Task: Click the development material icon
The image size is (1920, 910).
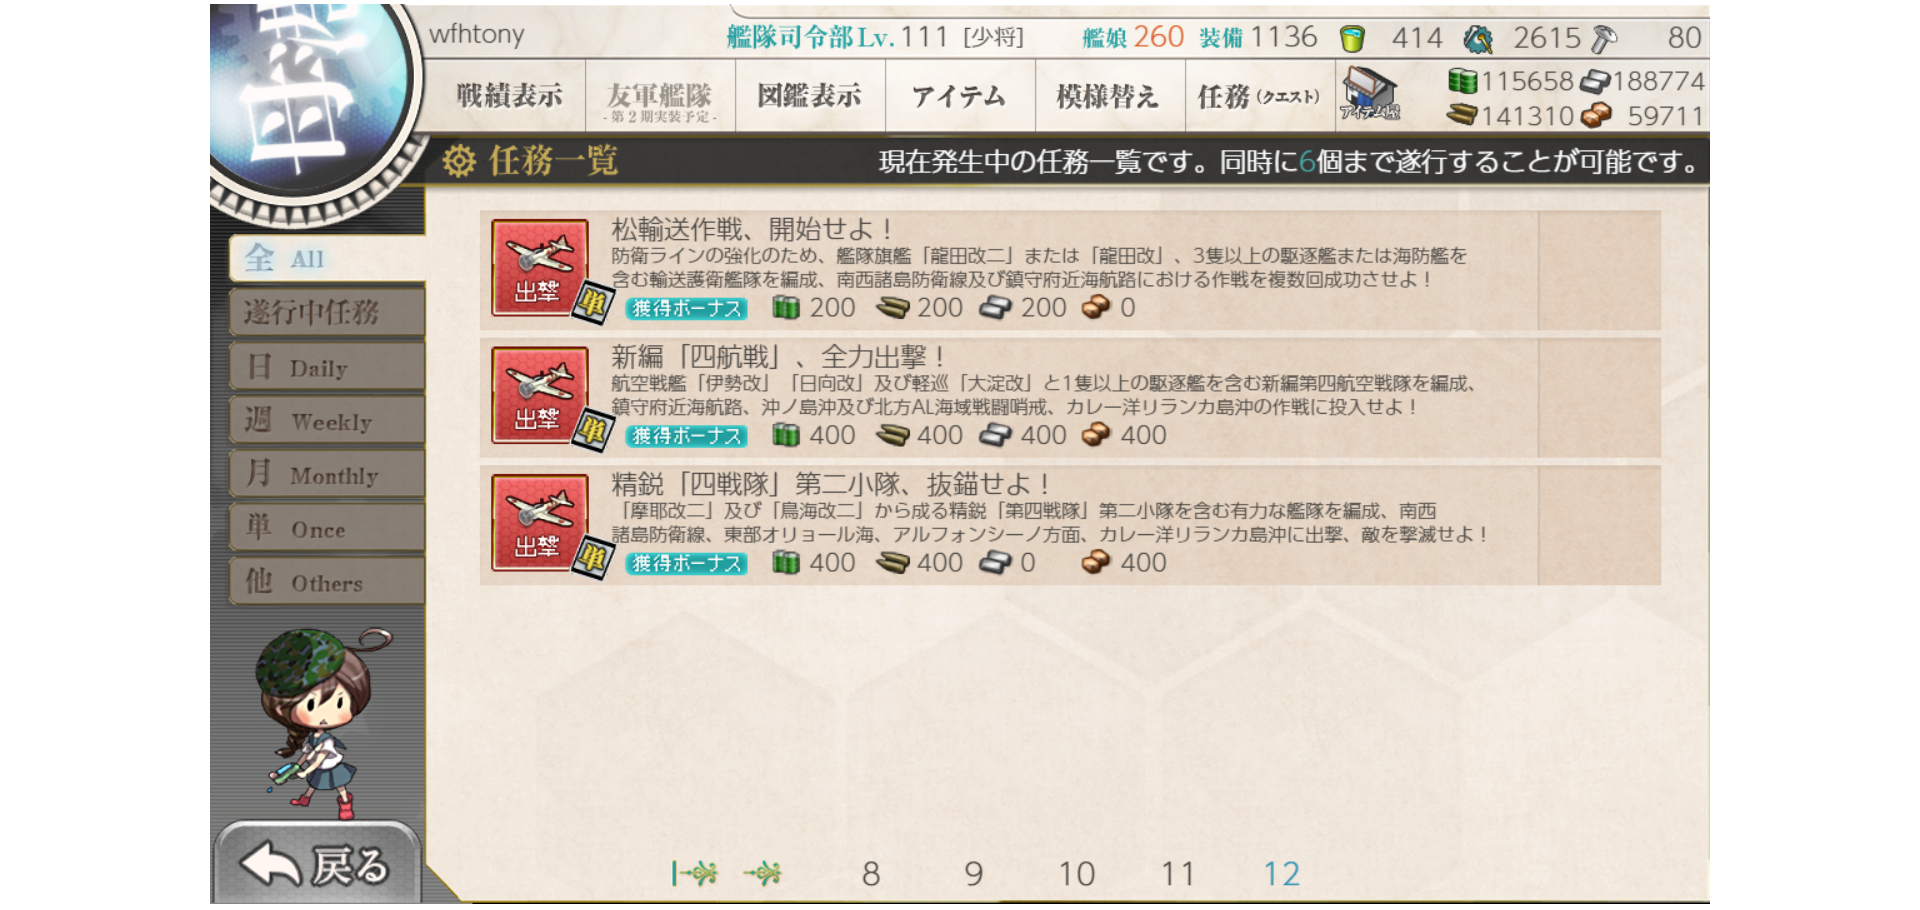Action: pyautogui.click(x=1478, y=39)
